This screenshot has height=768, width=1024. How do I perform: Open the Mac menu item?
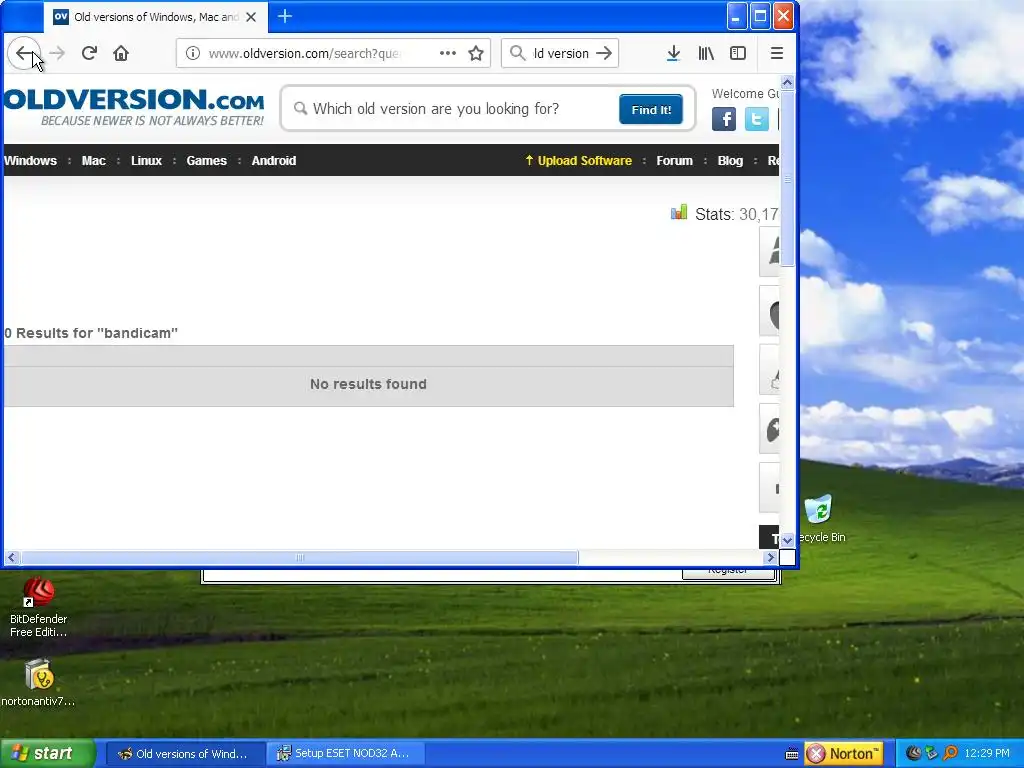coord(93,161)
